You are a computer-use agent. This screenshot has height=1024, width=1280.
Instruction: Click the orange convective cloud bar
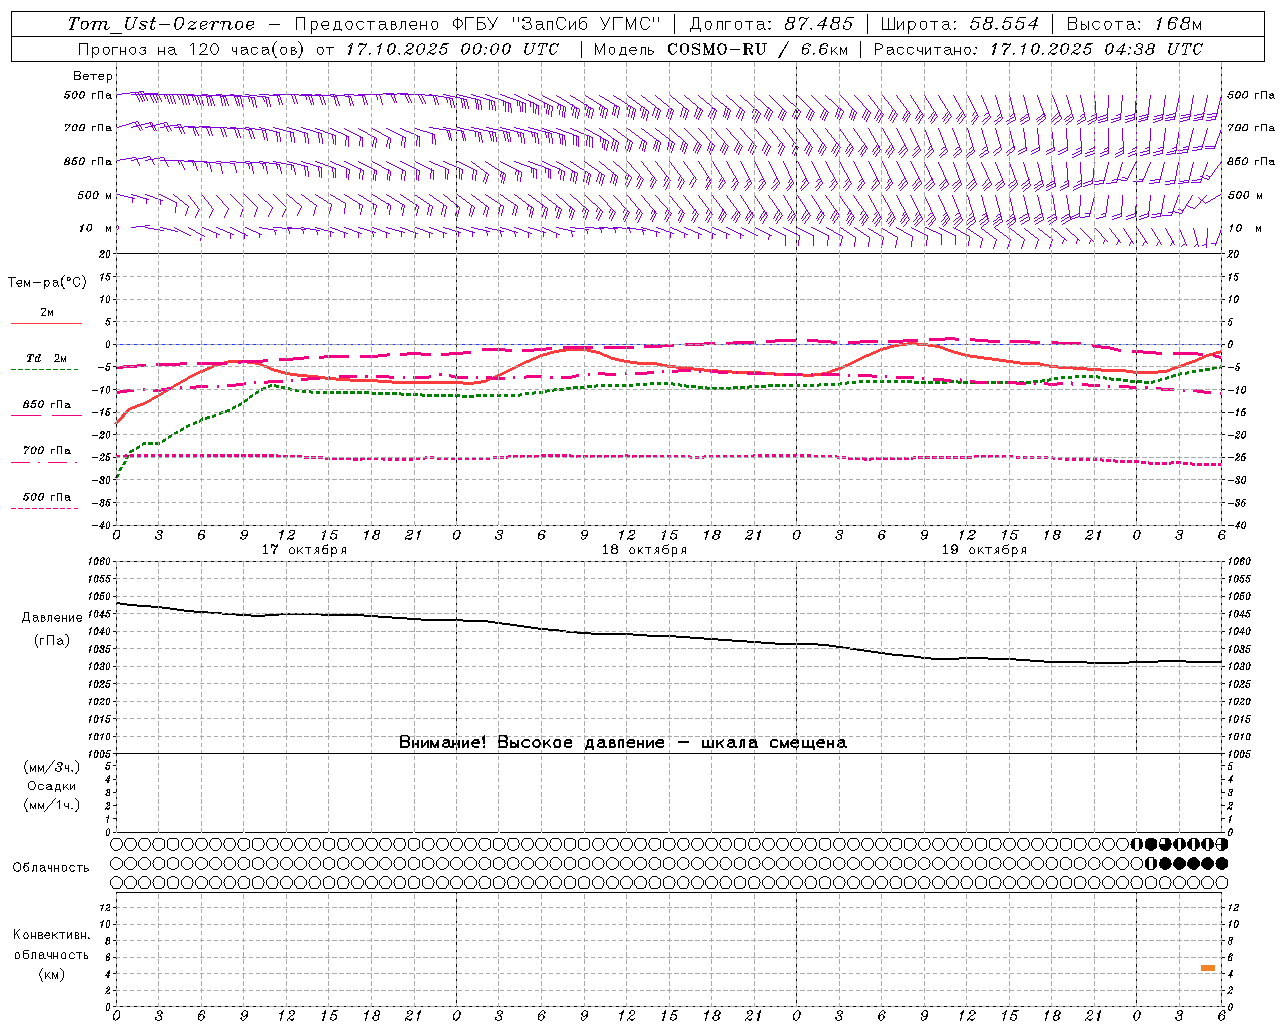[x=1208, y=968]
